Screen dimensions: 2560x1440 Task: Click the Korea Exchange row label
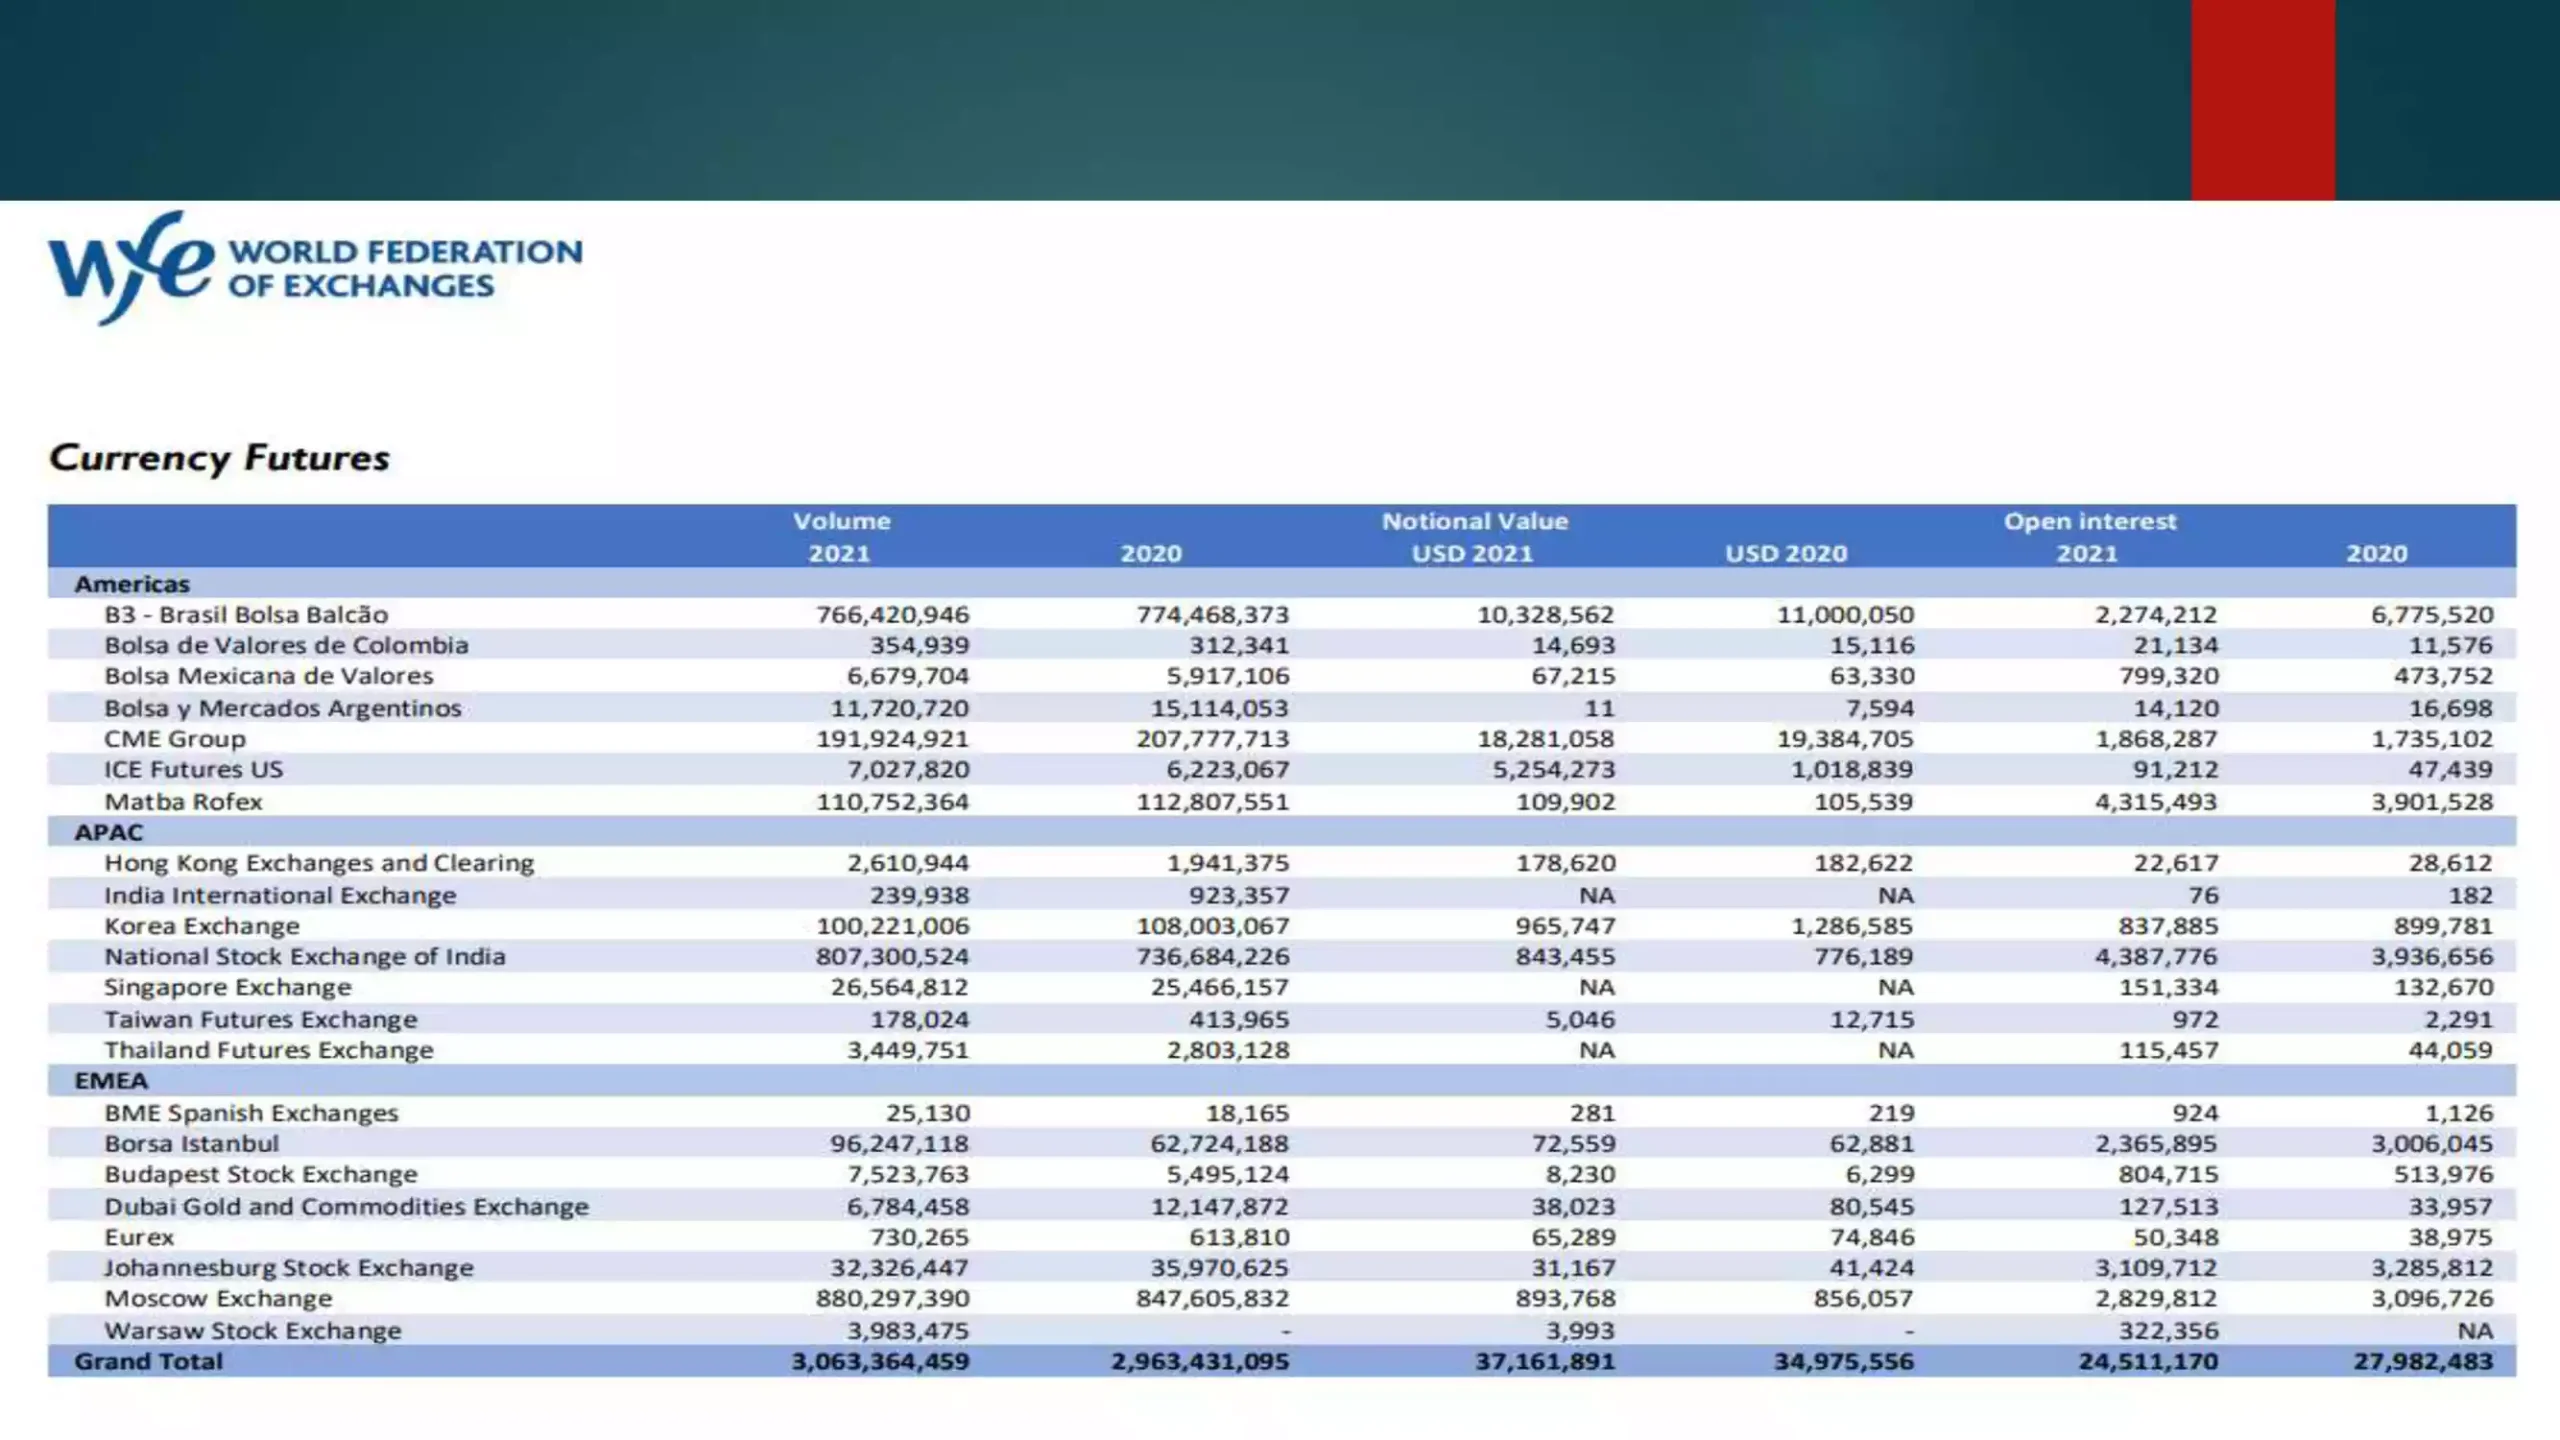tap(202, 926)
